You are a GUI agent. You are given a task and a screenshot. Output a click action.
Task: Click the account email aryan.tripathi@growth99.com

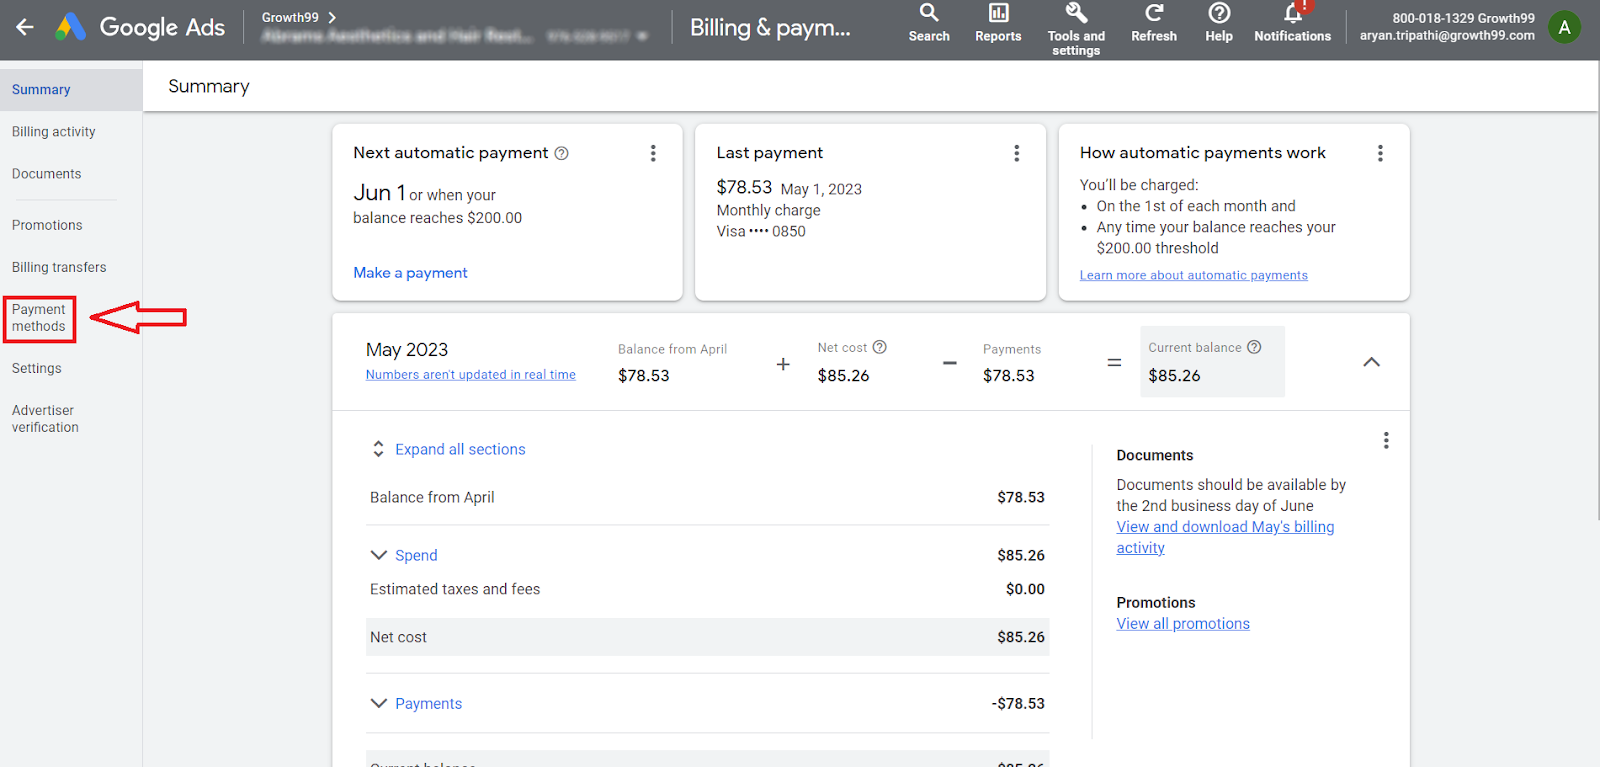1447,35
